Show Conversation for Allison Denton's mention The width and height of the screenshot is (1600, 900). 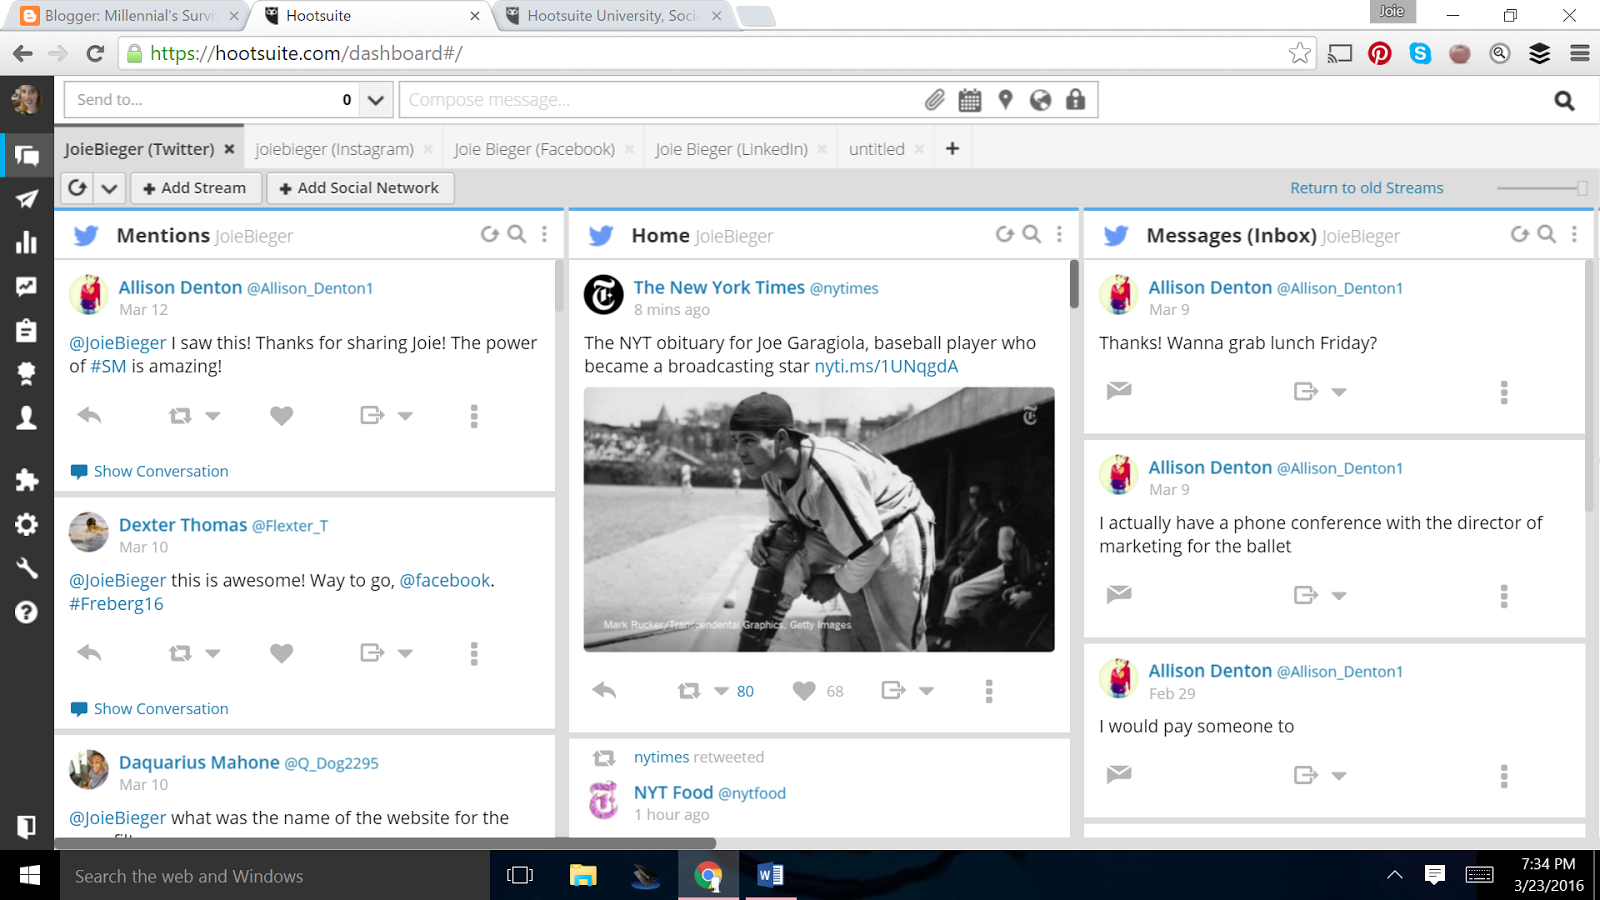150,471
